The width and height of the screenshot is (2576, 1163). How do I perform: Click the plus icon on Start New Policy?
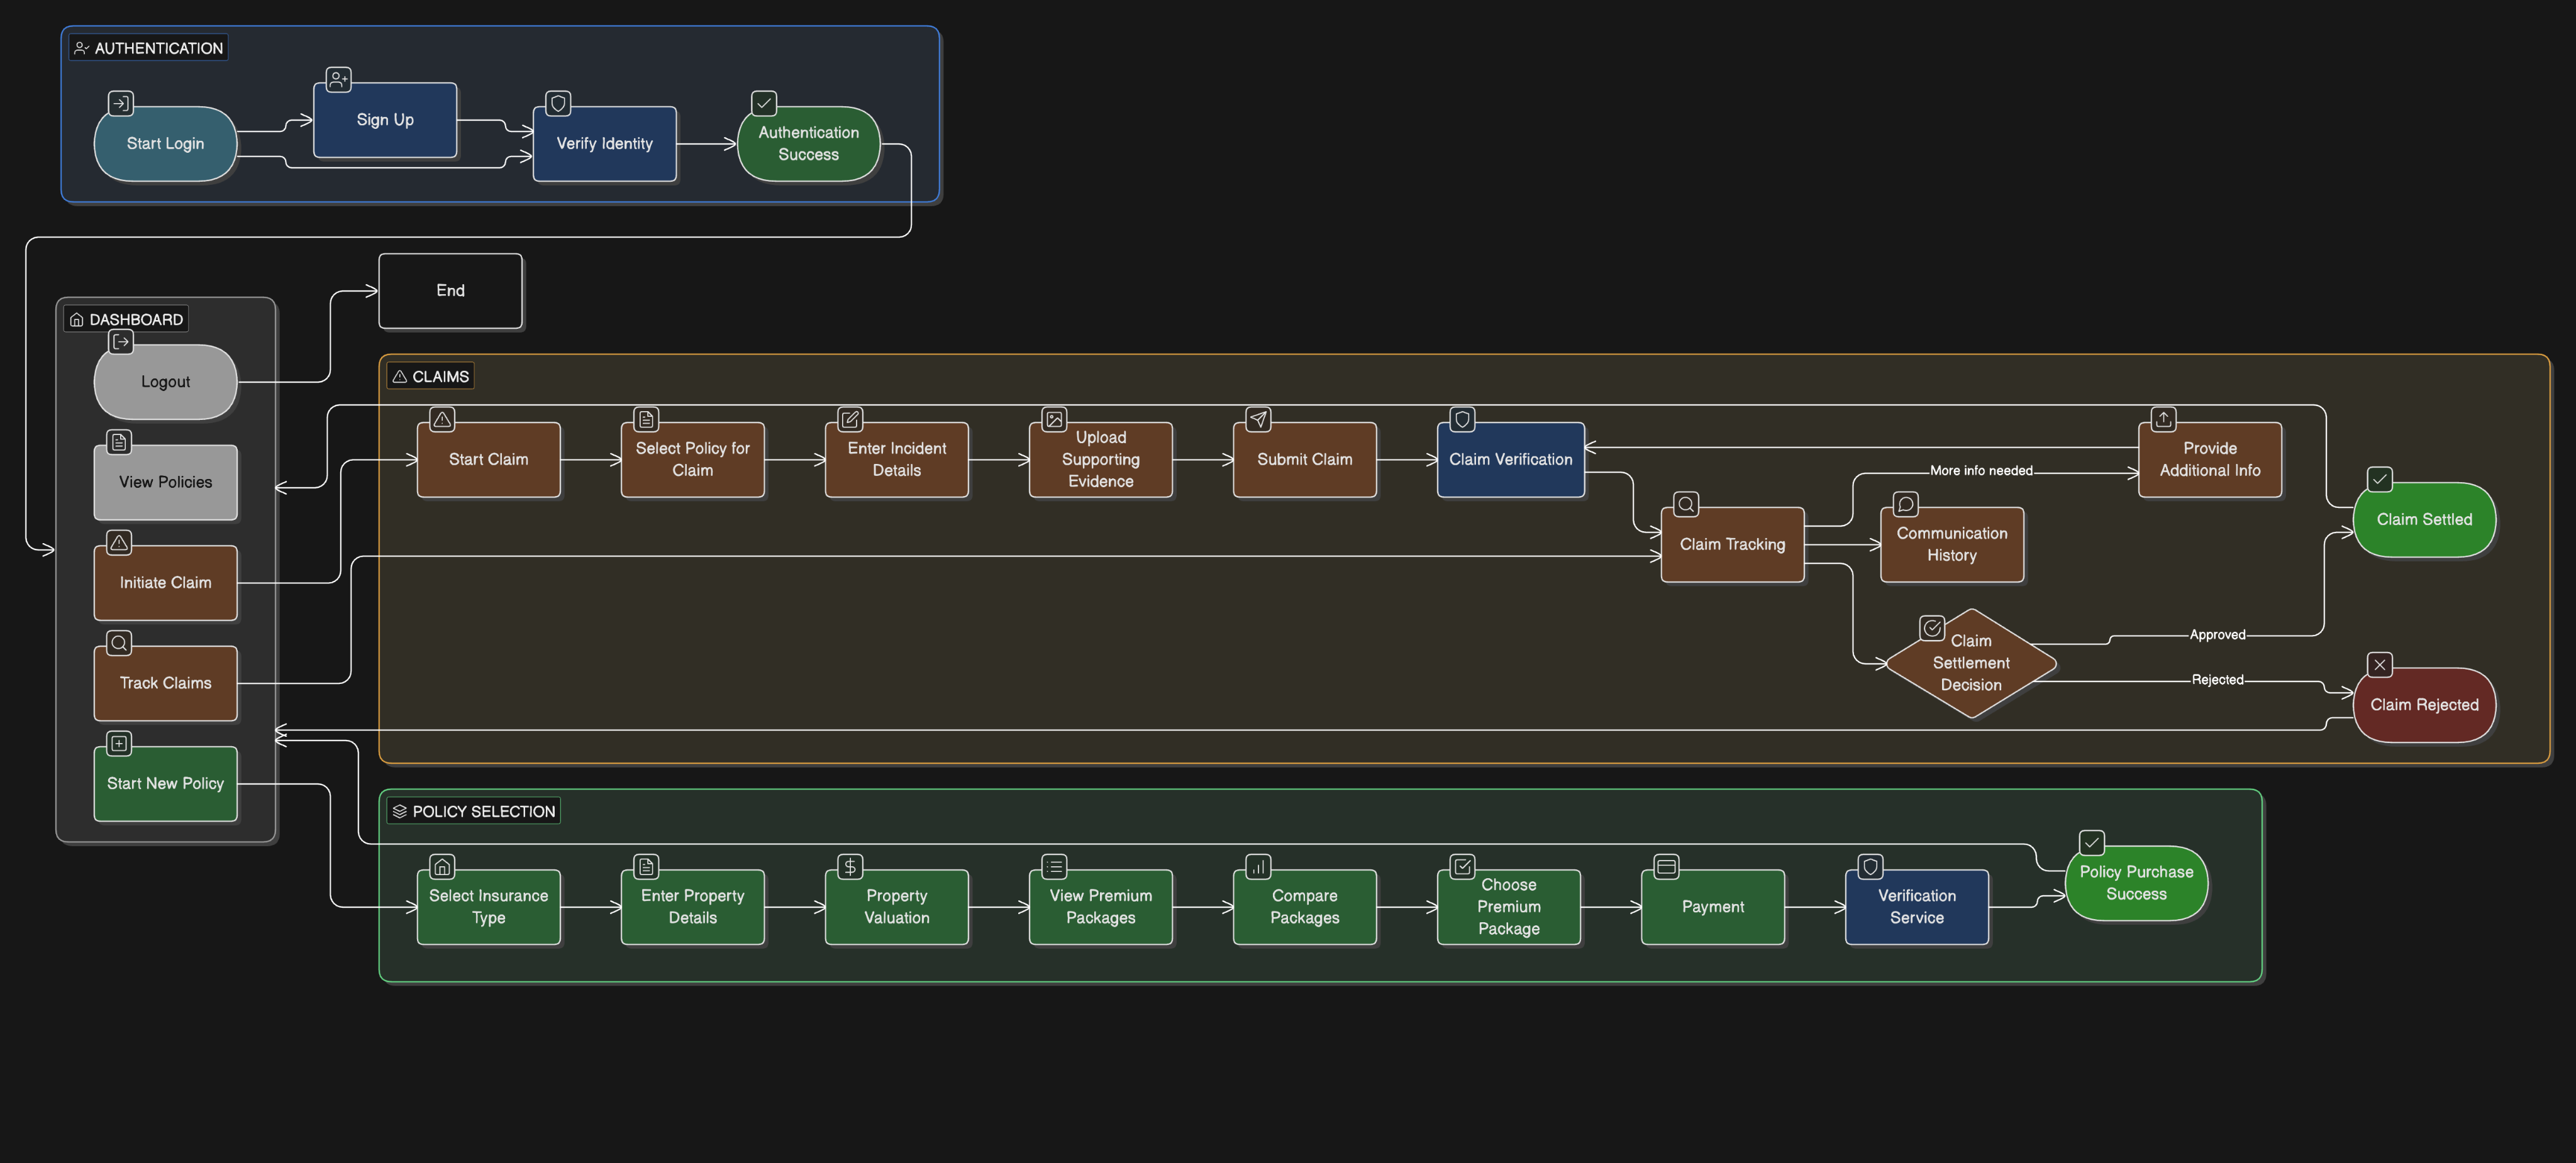pyautogui.click(x=119, y=743)
